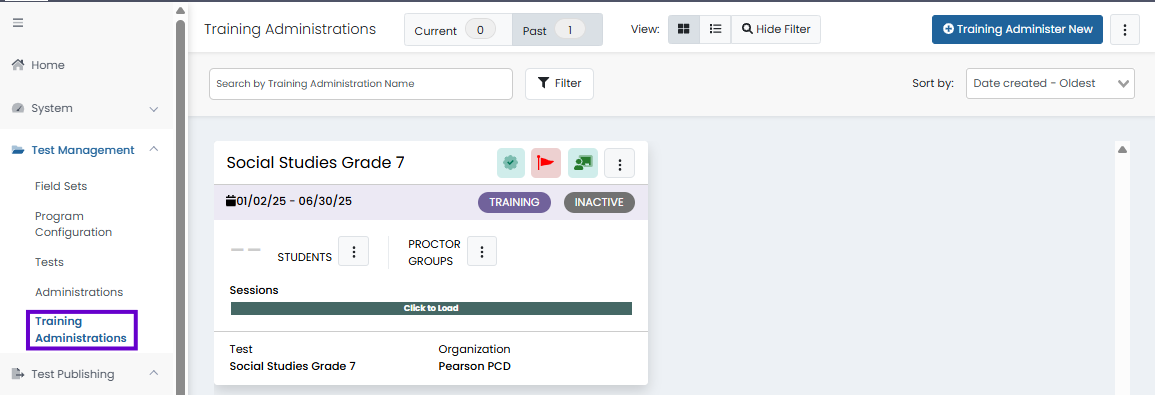Click the red flag icon on card

tap(546, 163)
